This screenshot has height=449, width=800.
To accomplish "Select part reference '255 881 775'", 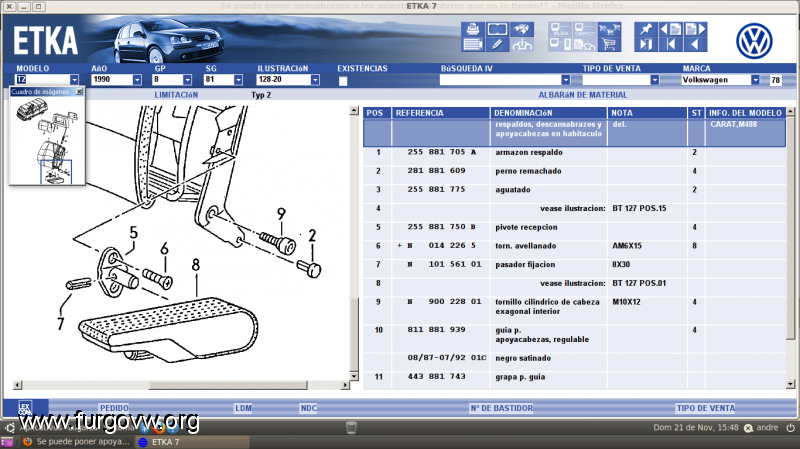I will pos(436,189).
